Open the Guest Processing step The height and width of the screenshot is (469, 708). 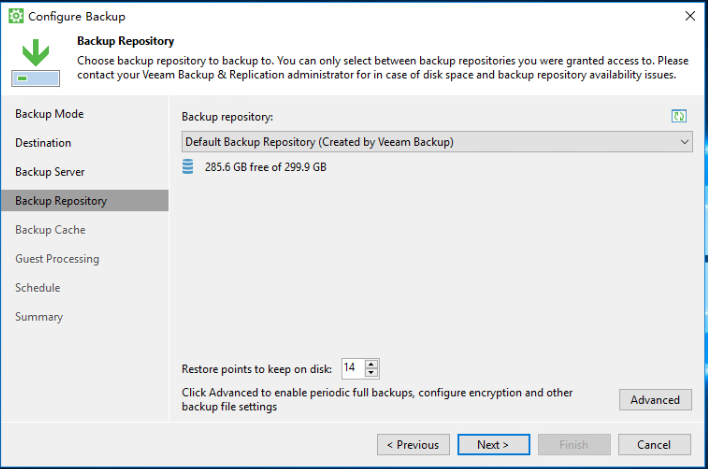tap(57, 259)
